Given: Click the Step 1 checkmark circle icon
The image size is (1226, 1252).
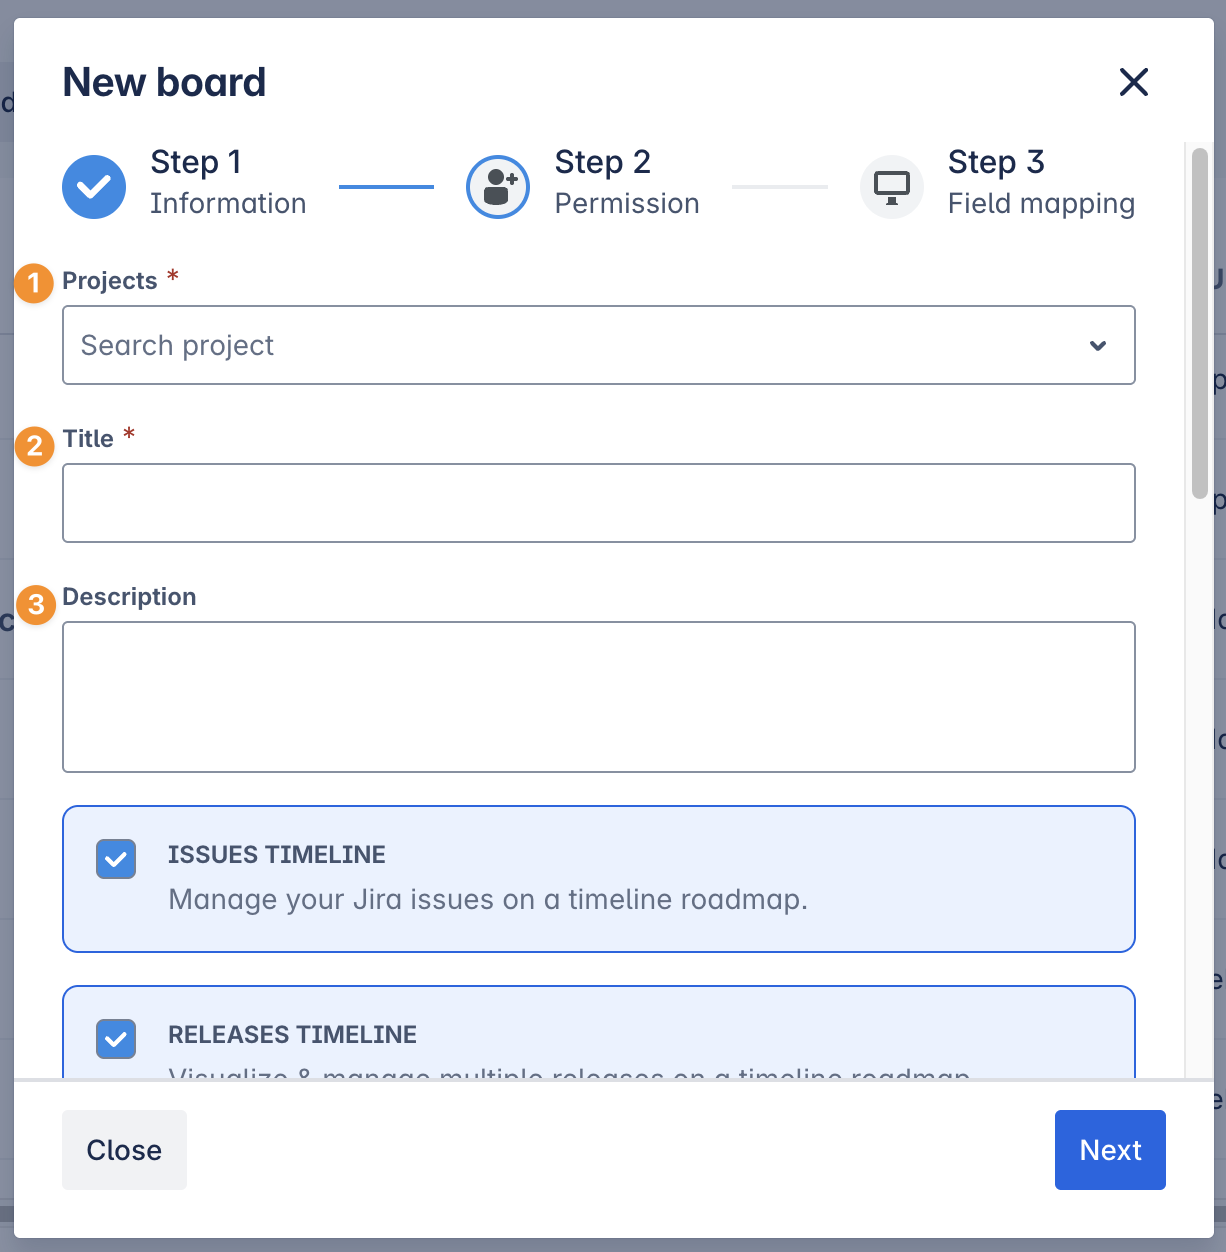Looking at the screenshot, I should [94, 187].
